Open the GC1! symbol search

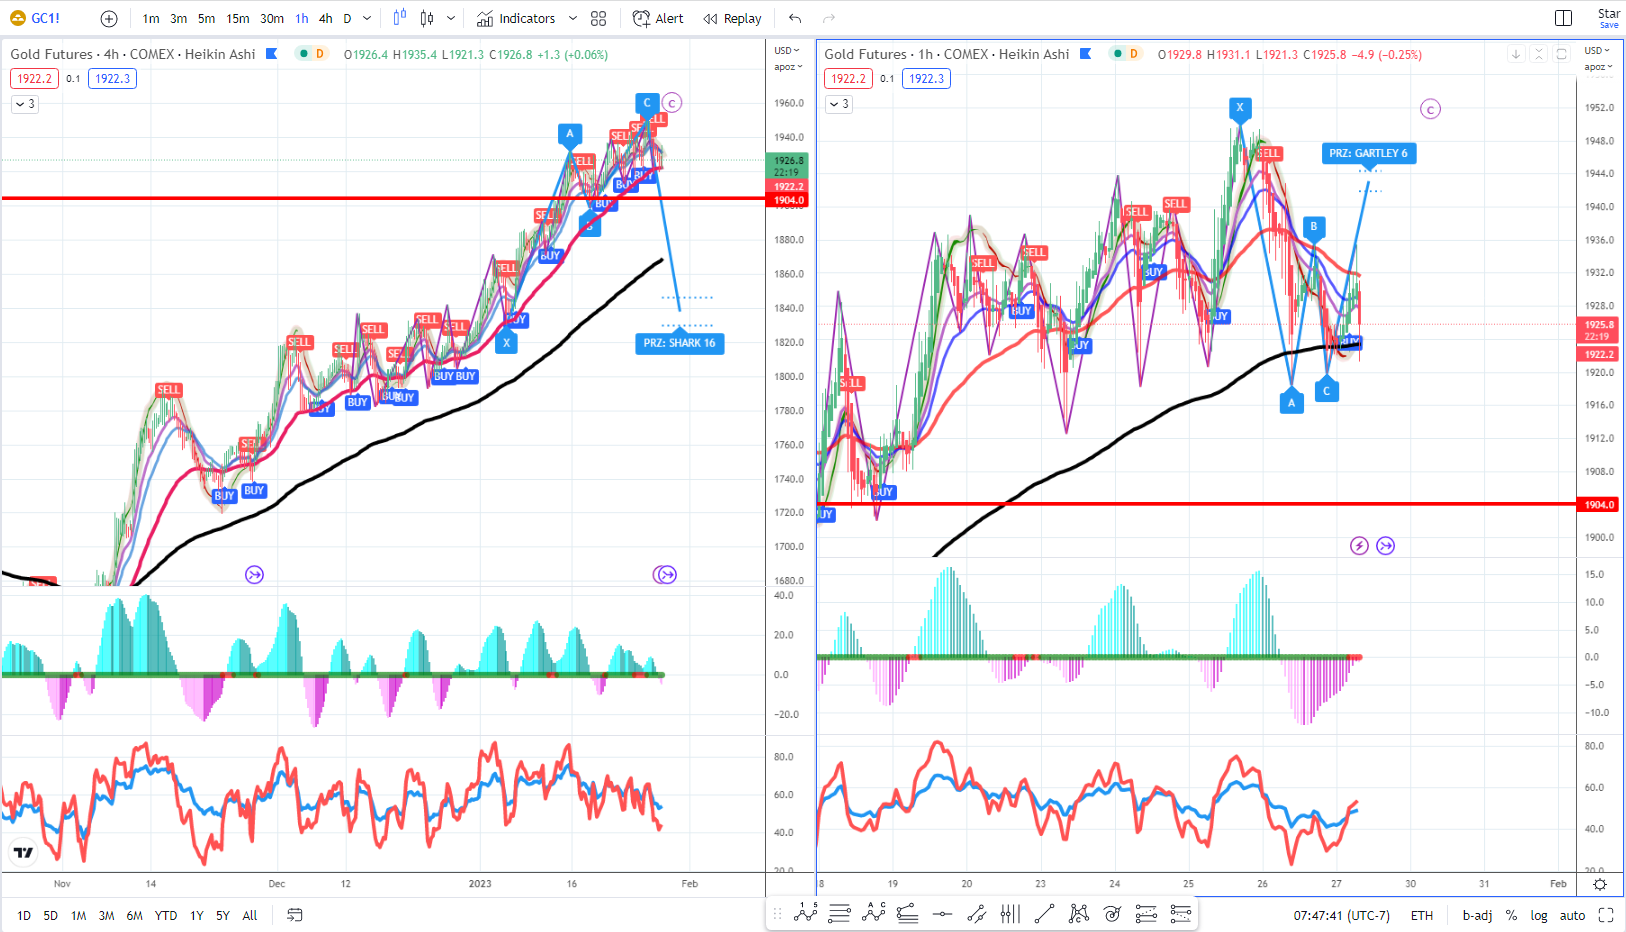[35, 18]
